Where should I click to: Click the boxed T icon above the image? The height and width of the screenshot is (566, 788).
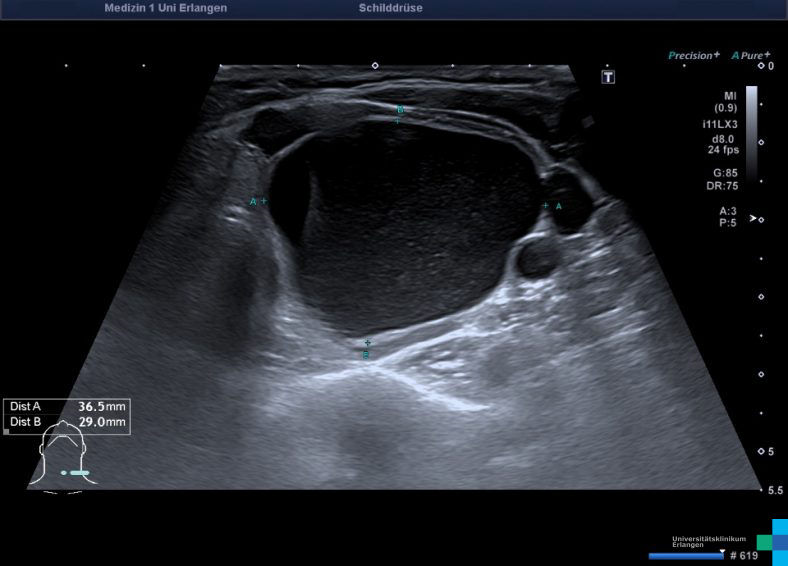607,77
